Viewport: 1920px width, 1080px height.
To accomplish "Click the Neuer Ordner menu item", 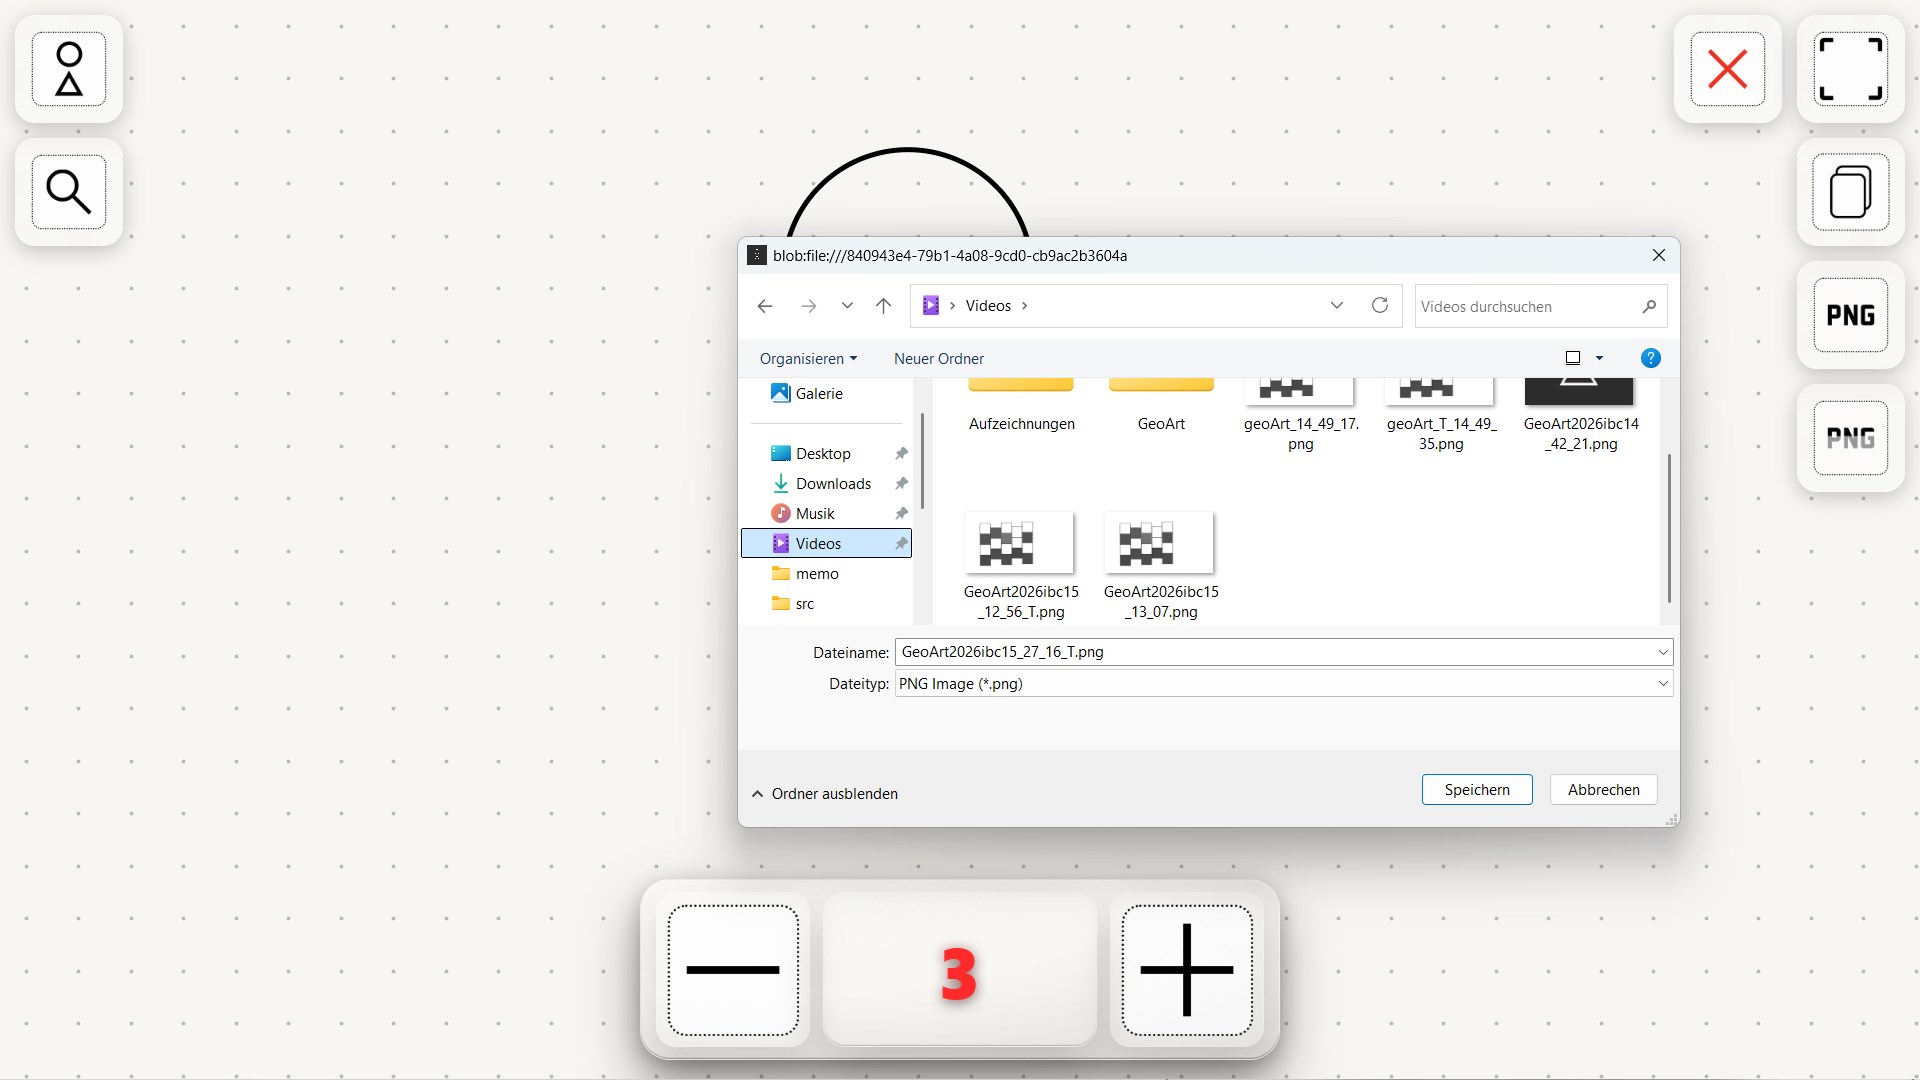I will point(938,359).
